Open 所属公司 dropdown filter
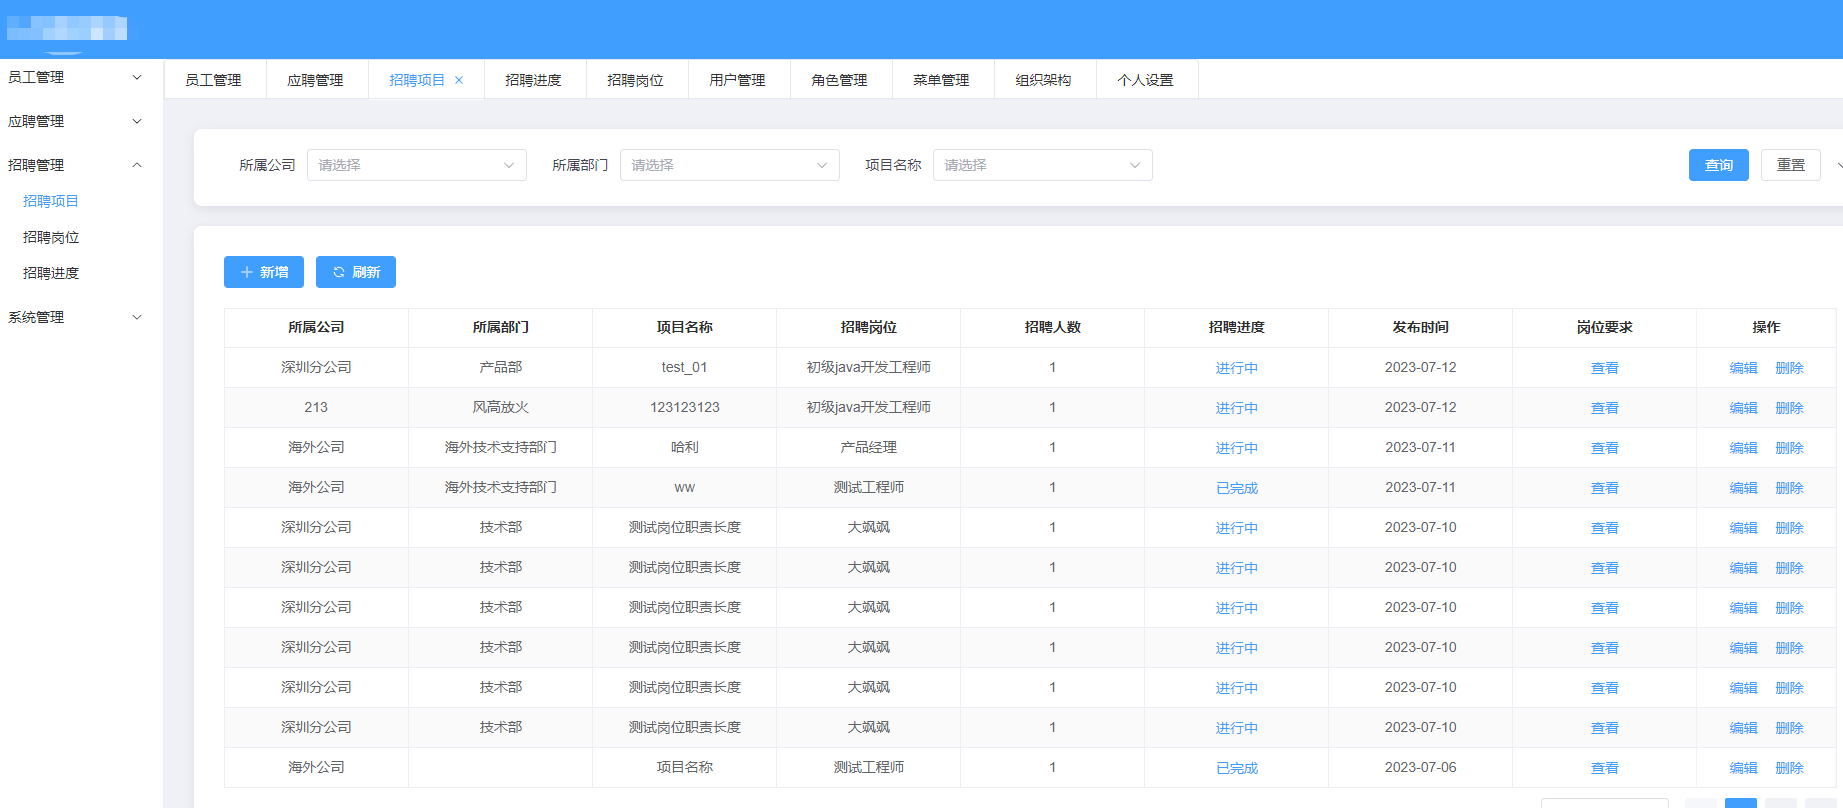This screenshot has width=1843, height=808. point(416,165)
